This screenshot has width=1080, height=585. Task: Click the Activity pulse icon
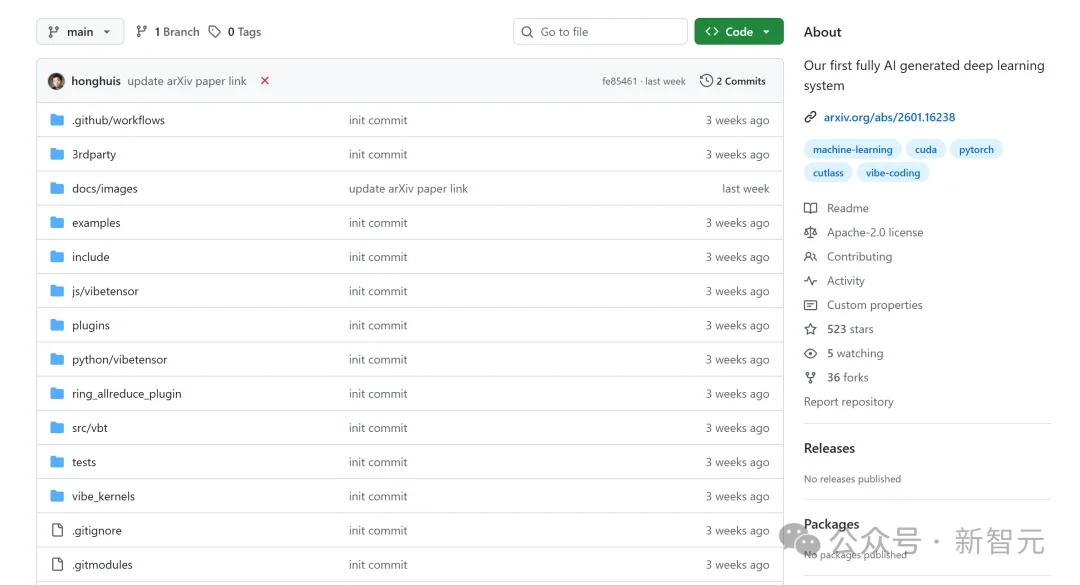click(x=811, y=281)
